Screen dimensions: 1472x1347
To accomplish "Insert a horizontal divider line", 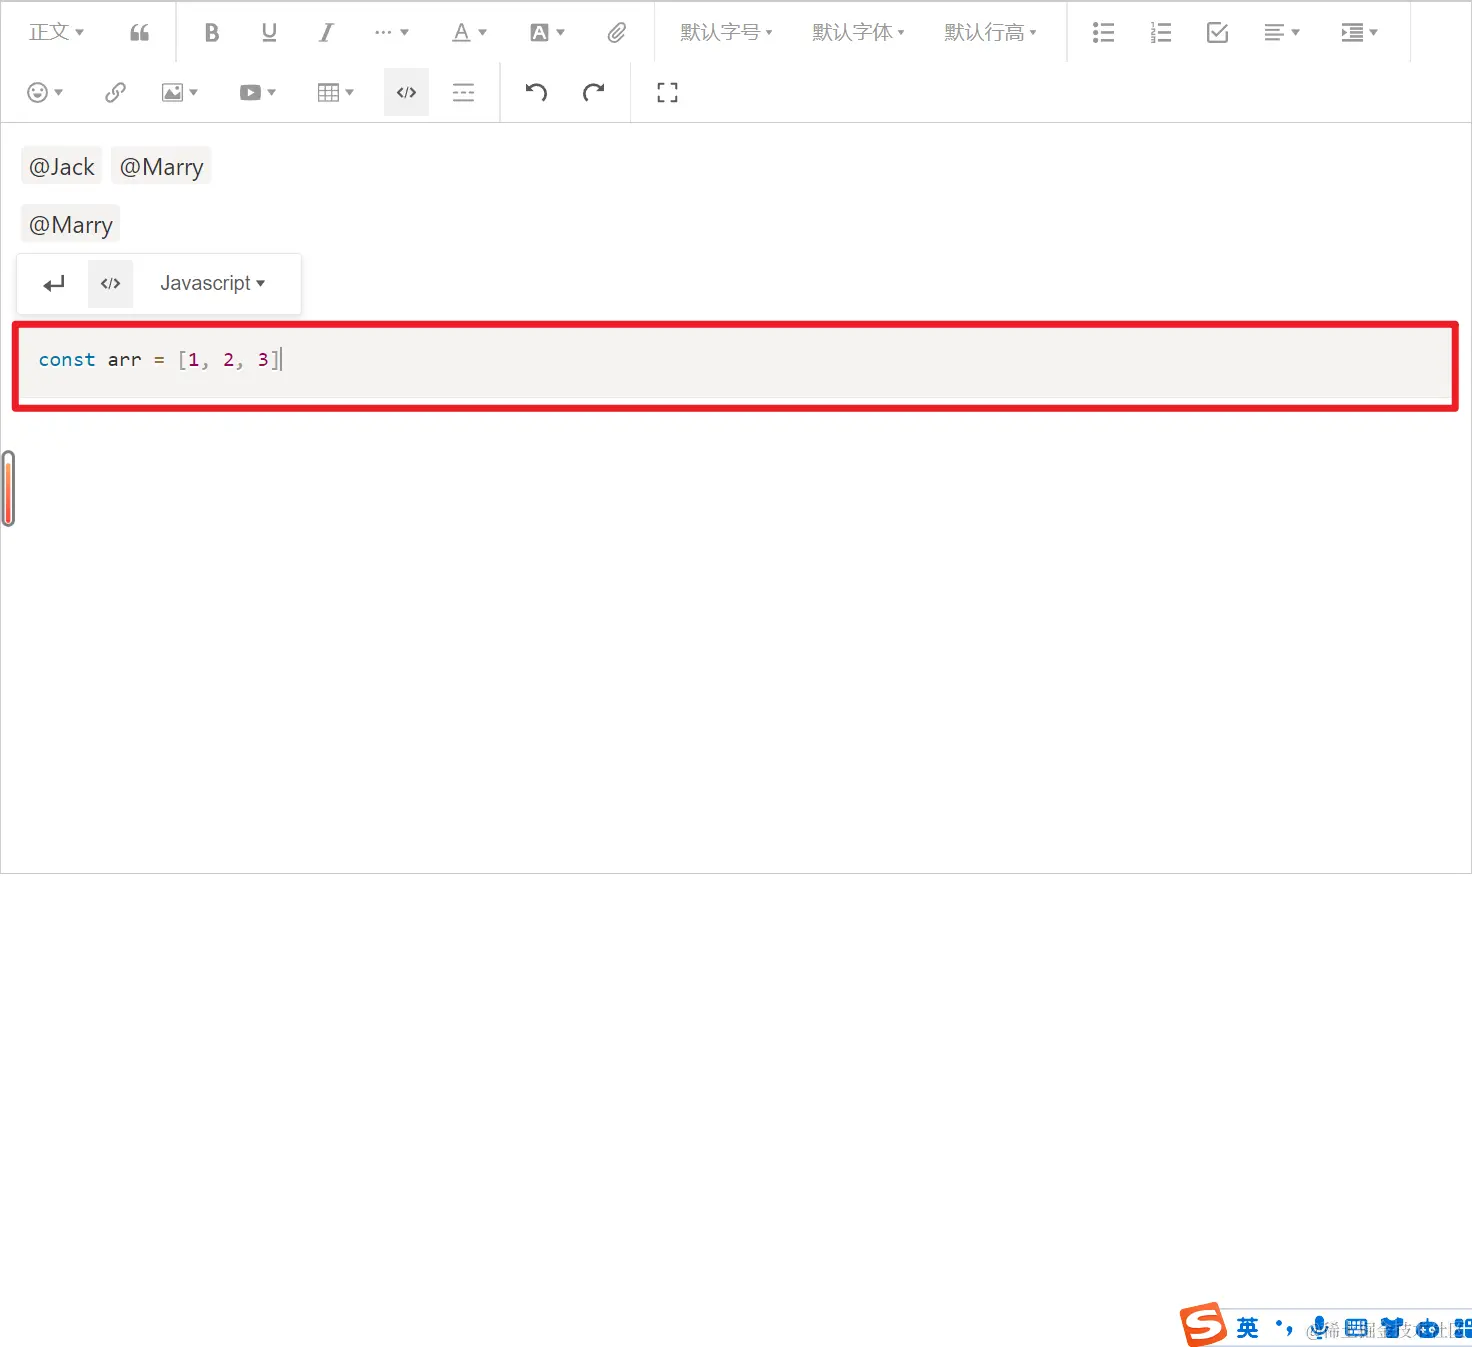I will point(463,92).
